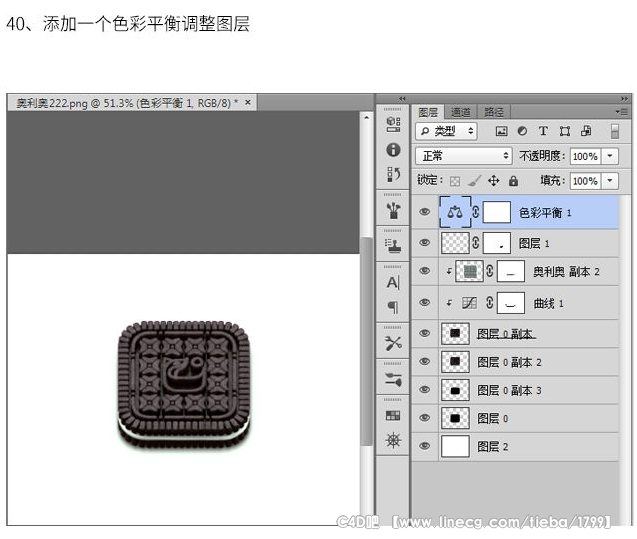Hide the 图层 0 副本 2 layer
The height and width of the screenshot is (539, 637).
(x=425, y=361)
